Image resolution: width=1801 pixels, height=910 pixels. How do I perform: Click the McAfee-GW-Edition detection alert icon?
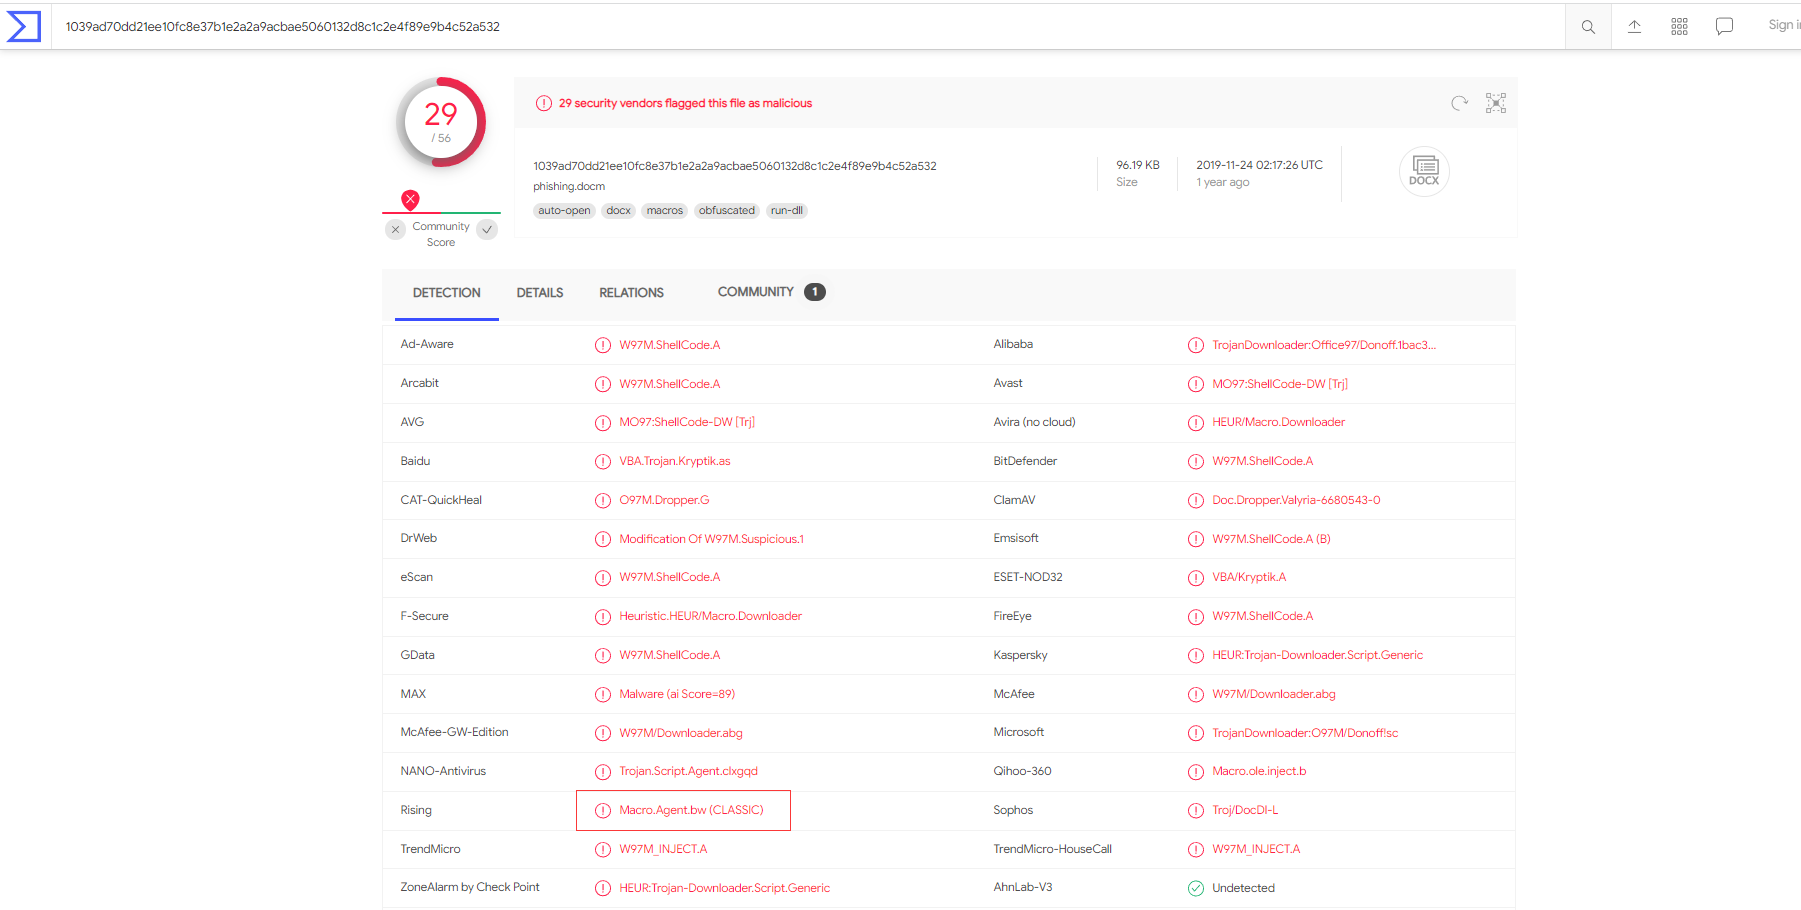[x=603, y=733]
